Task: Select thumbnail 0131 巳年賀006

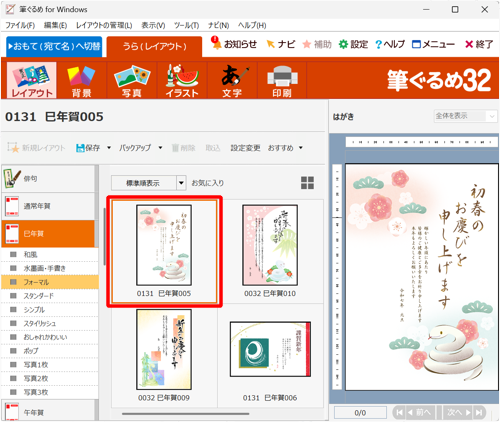Action: pos(270,355)
